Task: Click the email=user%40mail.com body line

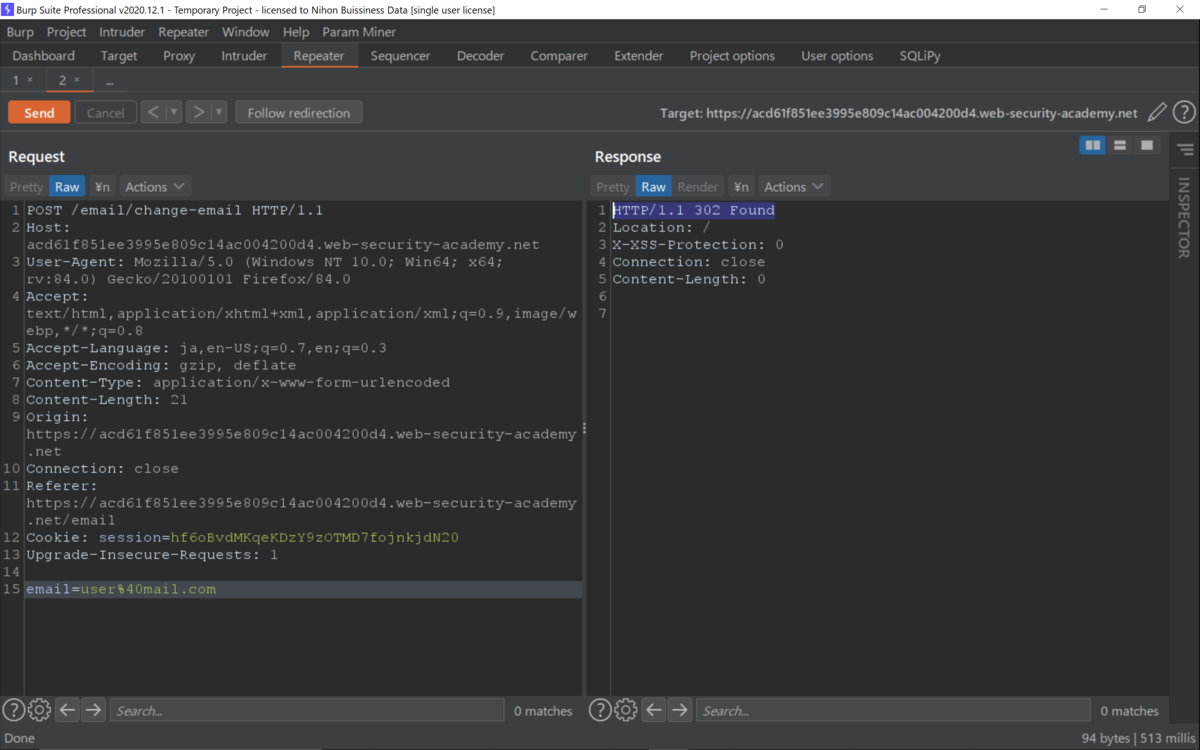Action: pyautogui.click(x=121, y=589)
